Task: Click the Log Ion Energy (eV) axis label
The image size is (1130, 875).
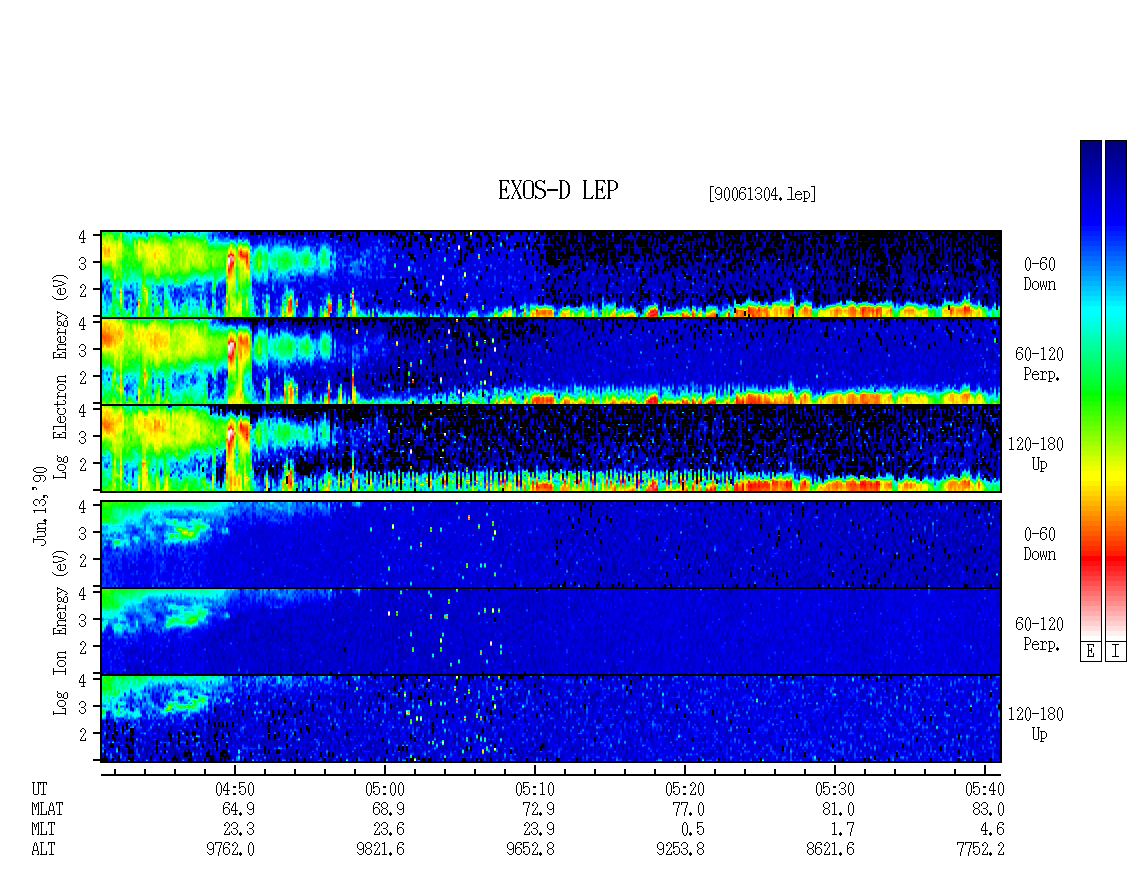Action: point(61,632)
